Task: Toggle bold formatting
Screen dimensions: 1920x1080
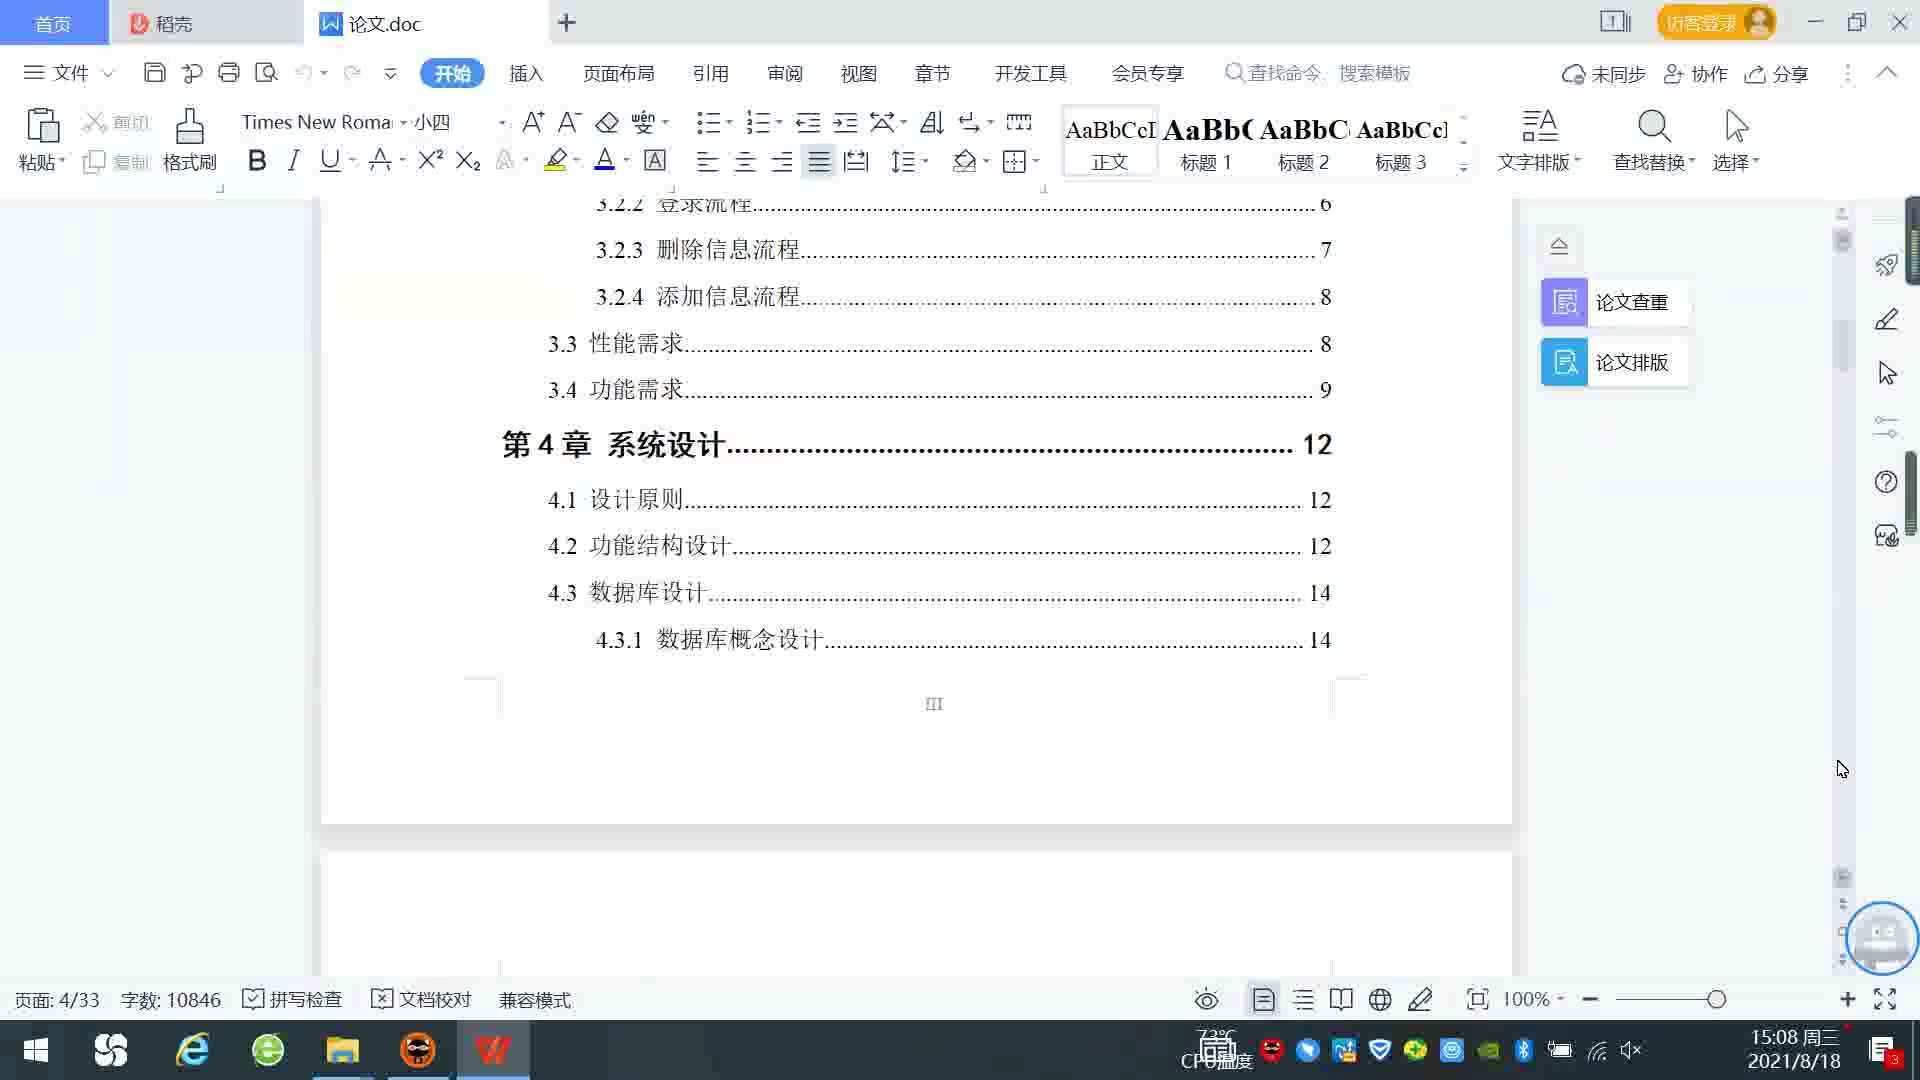Action: [257, 161]
